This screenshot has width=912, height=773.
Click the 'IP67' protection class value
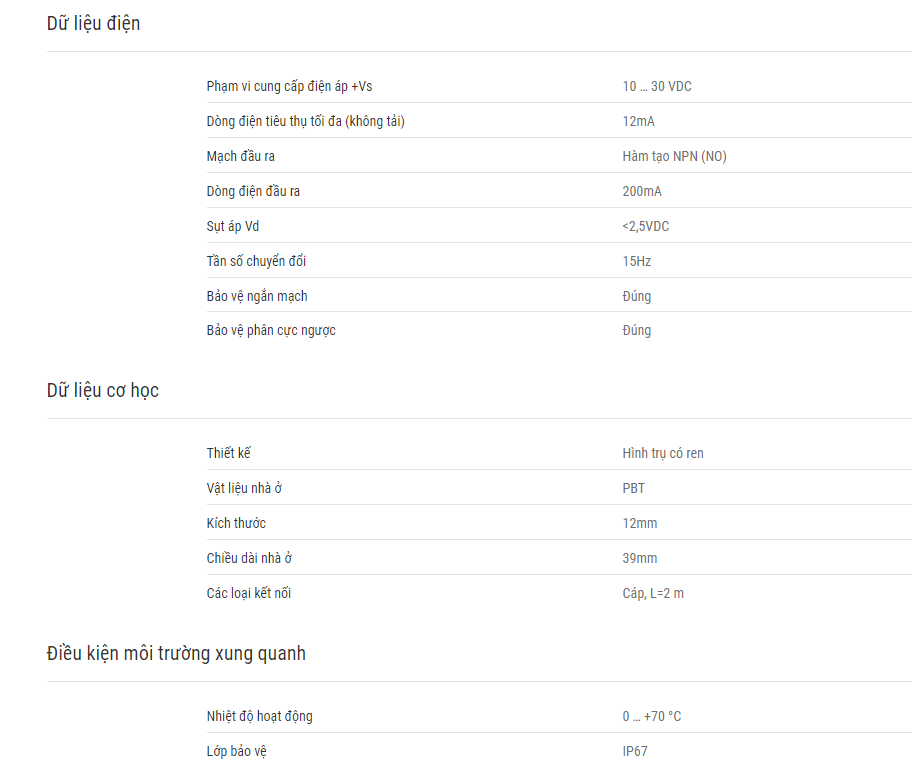coord(635,751)
